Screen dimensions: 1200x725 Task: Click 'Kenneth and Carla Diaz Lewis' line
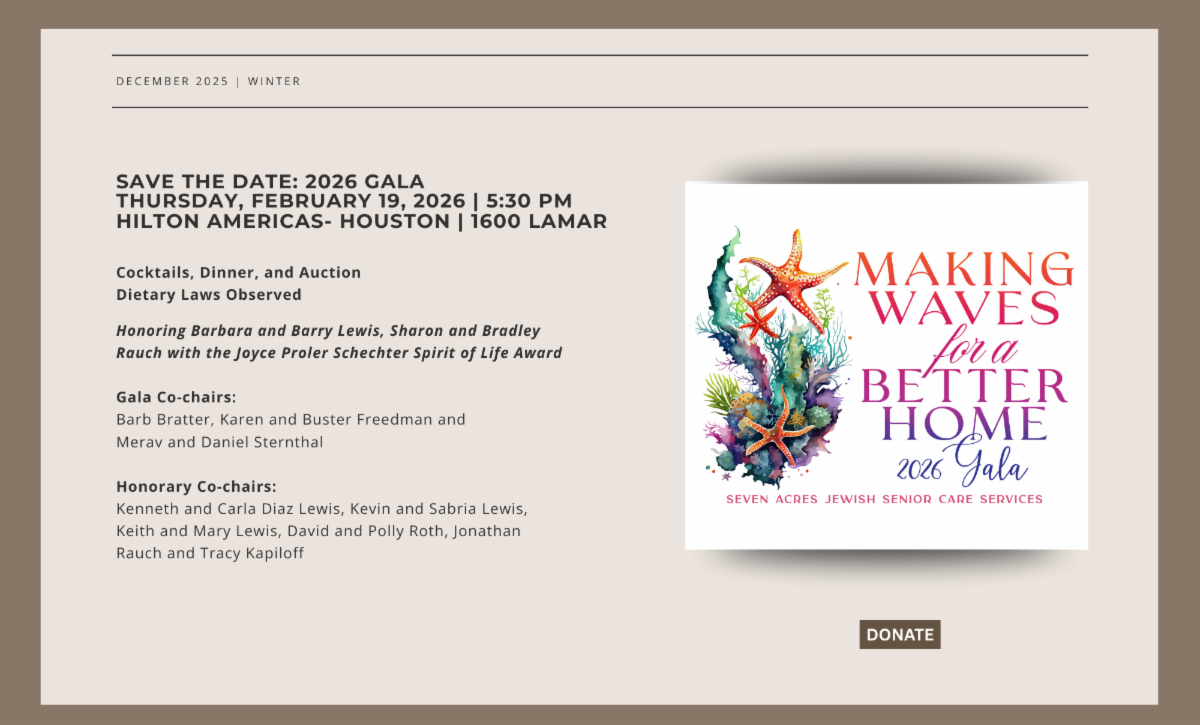click(x=322, y=509)
